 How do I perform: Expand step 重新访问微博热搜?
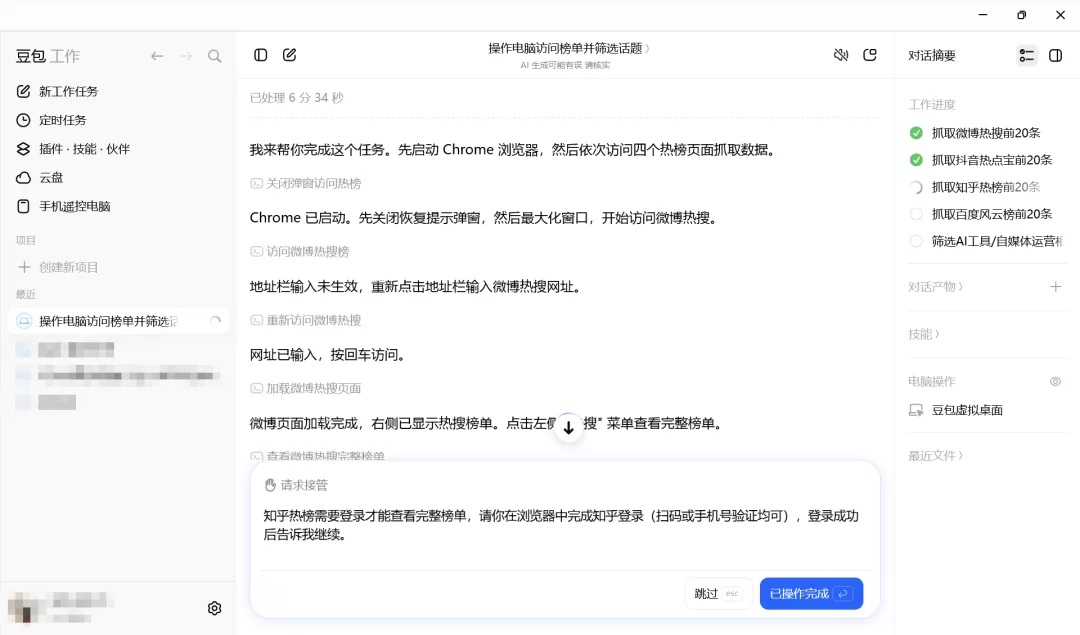click(305, 320)
